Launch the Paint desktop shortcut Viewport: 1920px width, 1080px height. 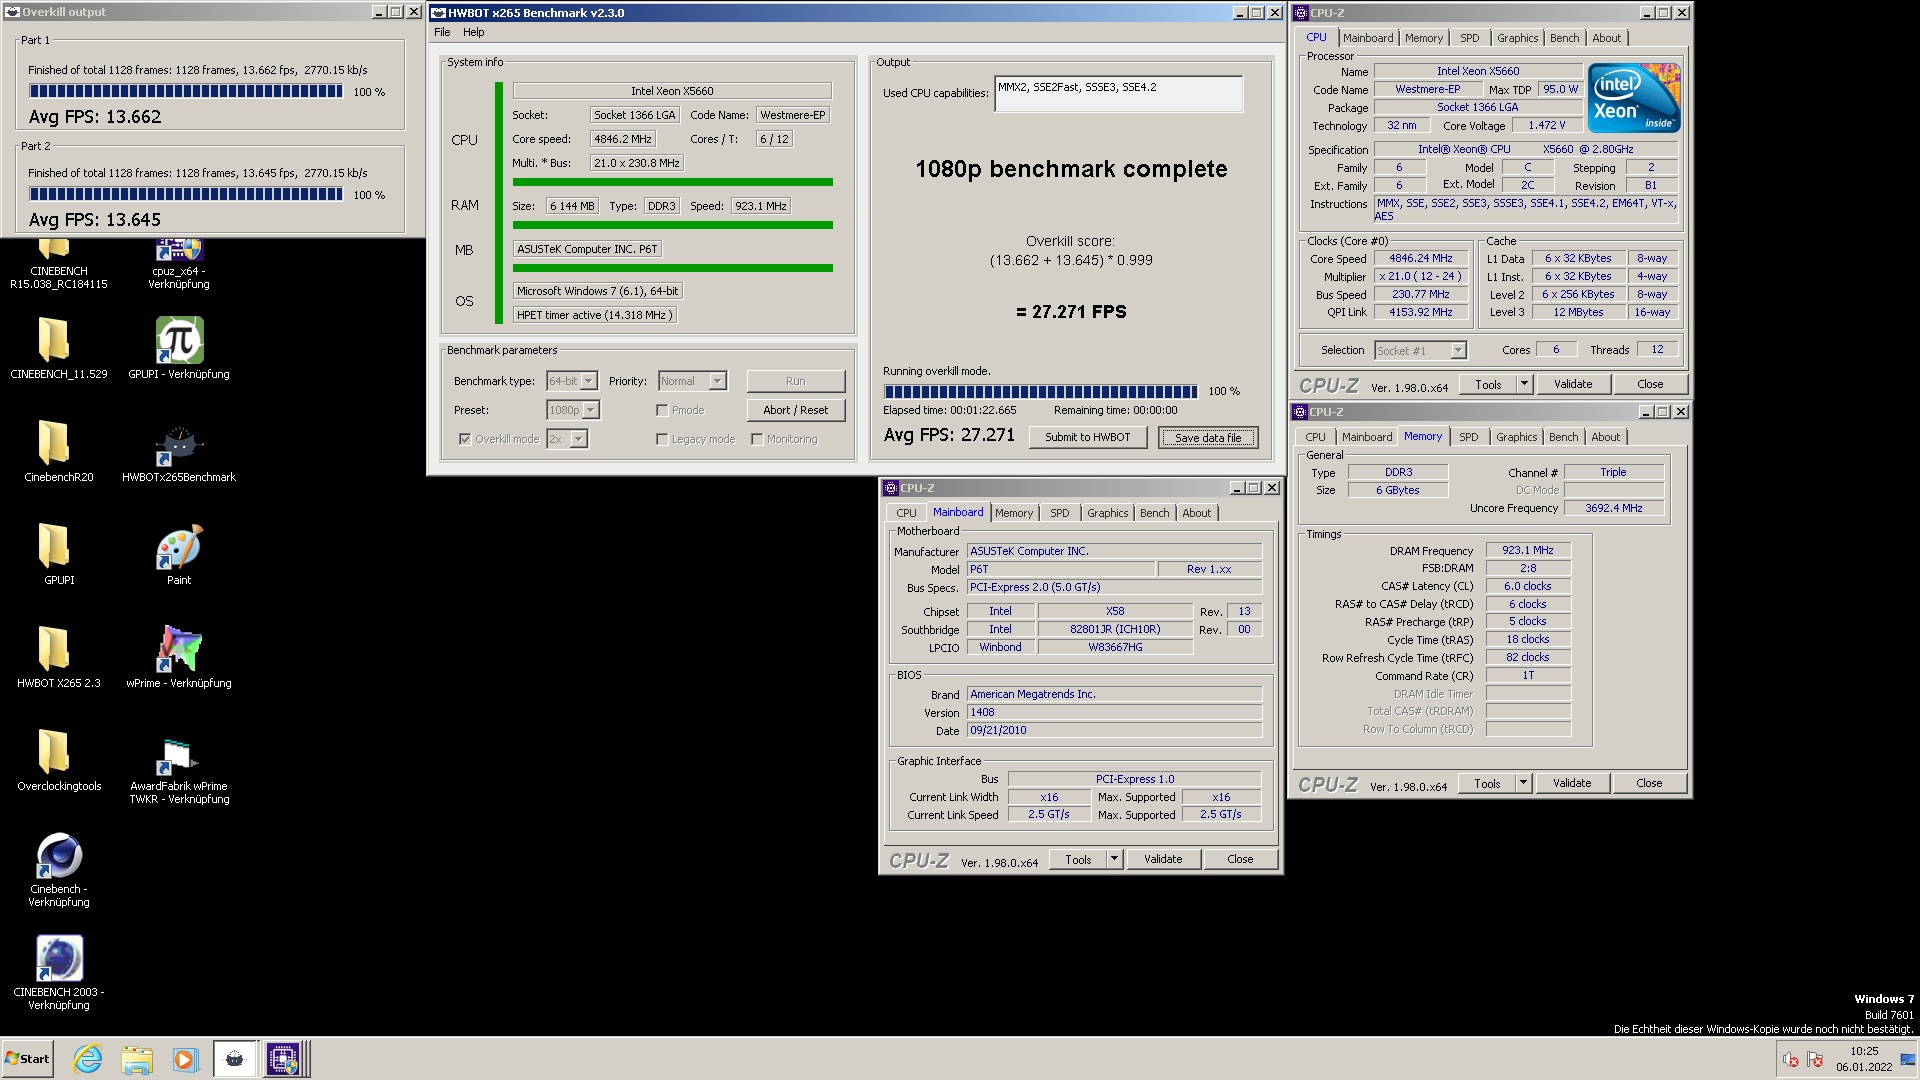(179, 546)
